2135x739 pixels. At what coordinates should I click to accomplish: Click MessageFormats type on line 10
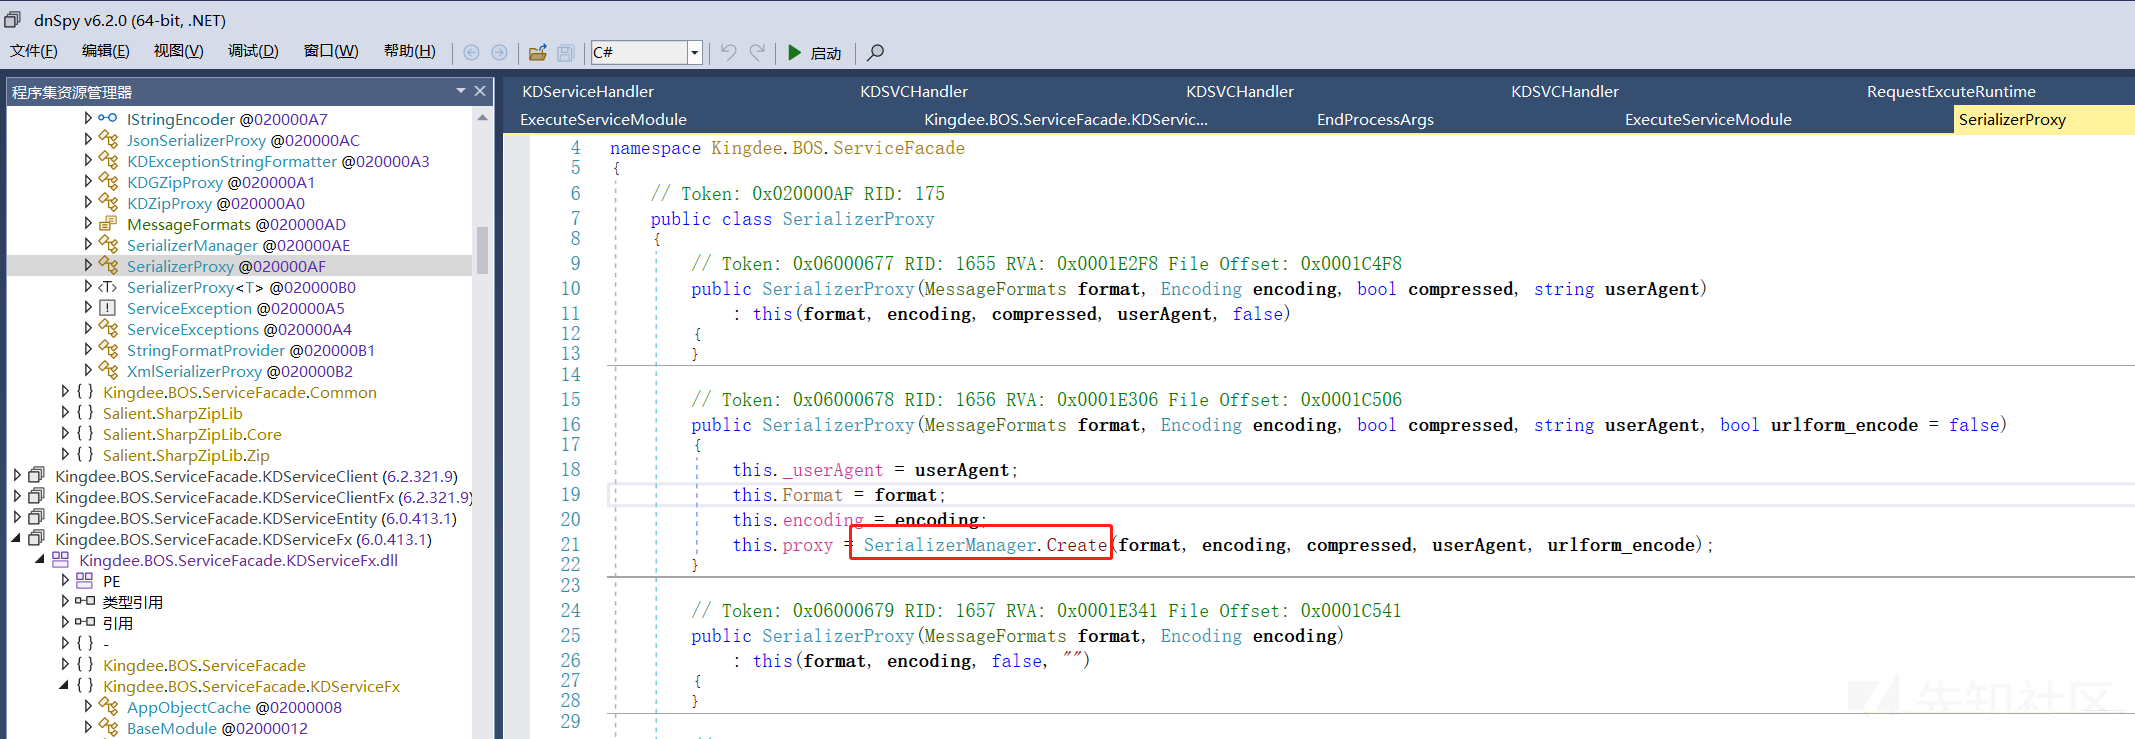pos(995,289)
